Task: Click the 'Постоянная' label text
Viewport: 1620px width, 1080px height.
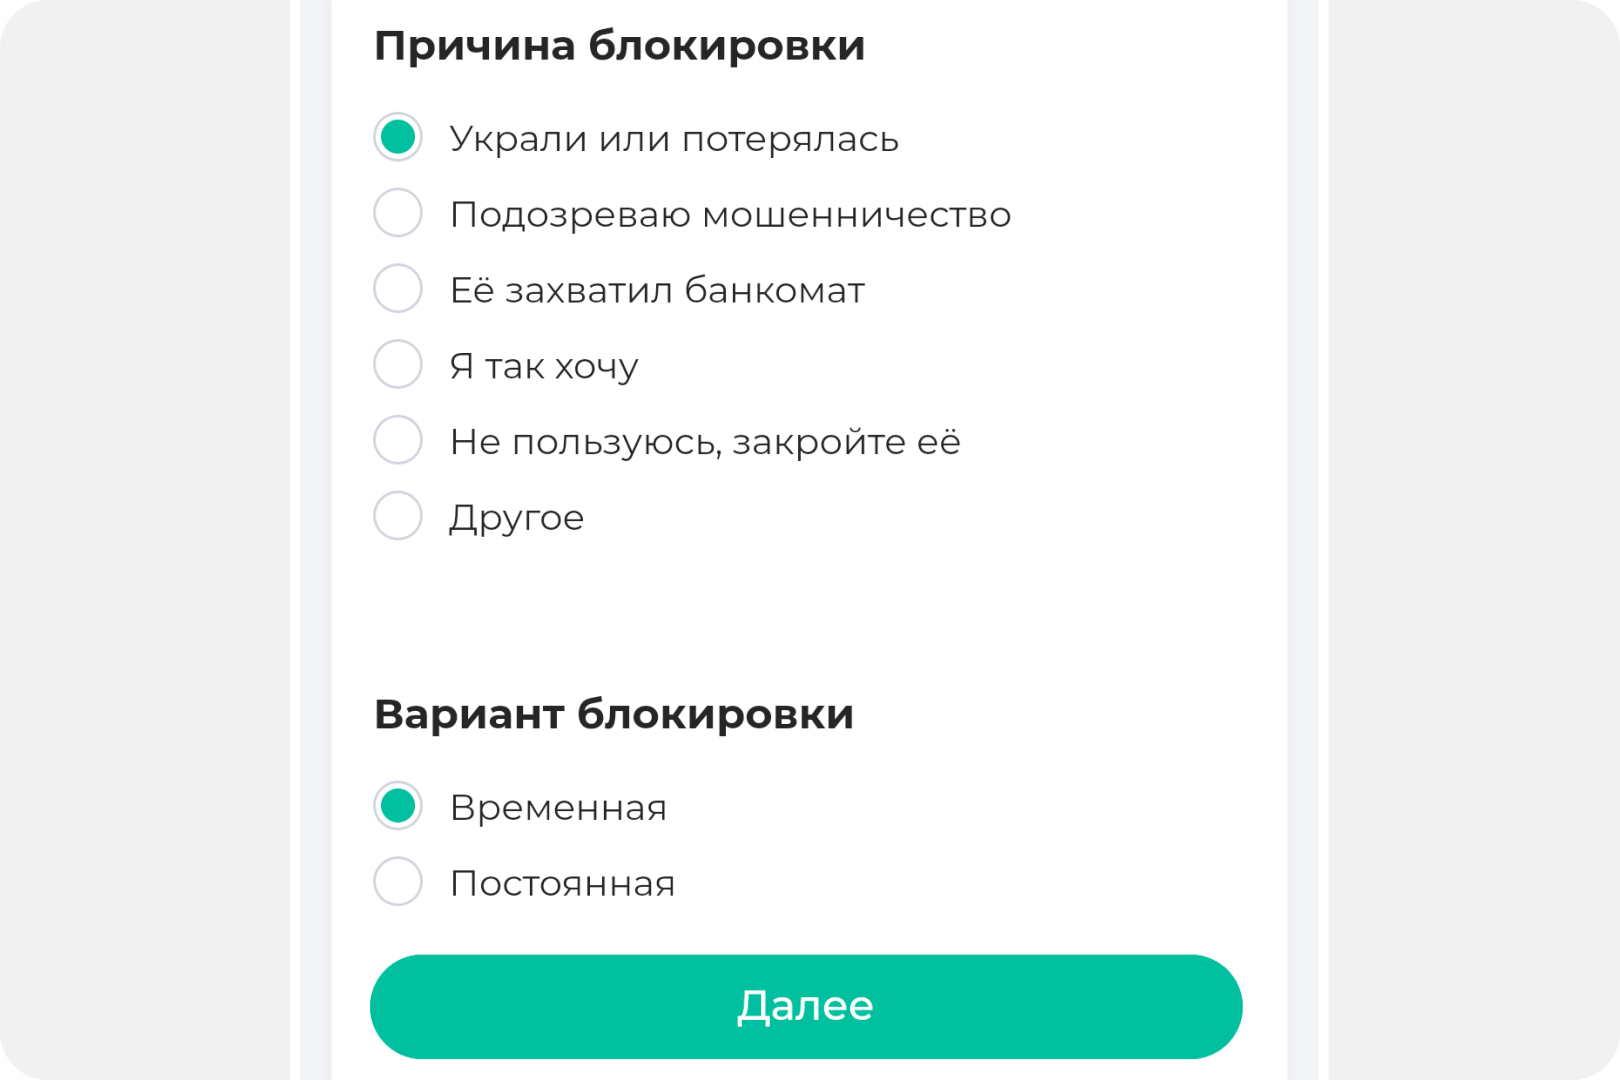Action: pyautogui.click(x=562, y=884)
